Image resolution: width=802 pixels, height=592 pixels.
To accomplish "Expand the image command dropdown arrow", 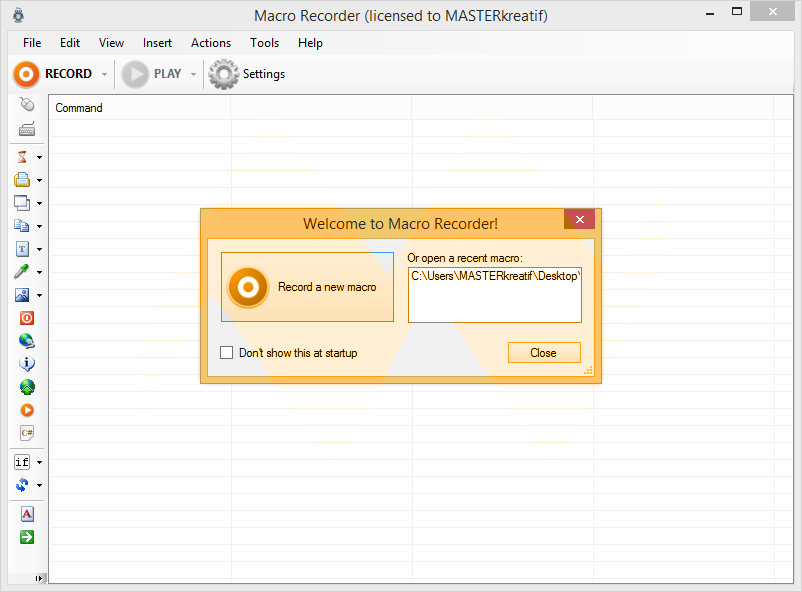I will click(39, 296).
